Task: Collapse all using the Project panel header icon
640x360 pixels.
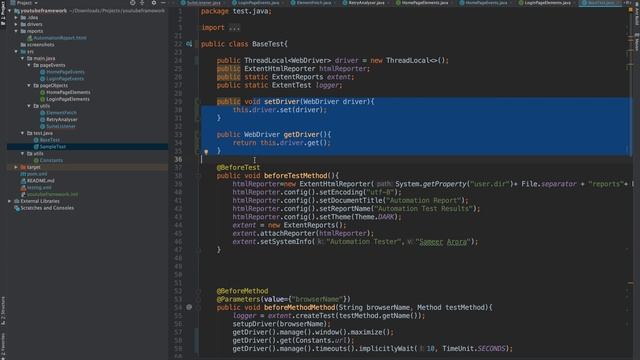Action: pyautogui.click(x=142, y=2)
